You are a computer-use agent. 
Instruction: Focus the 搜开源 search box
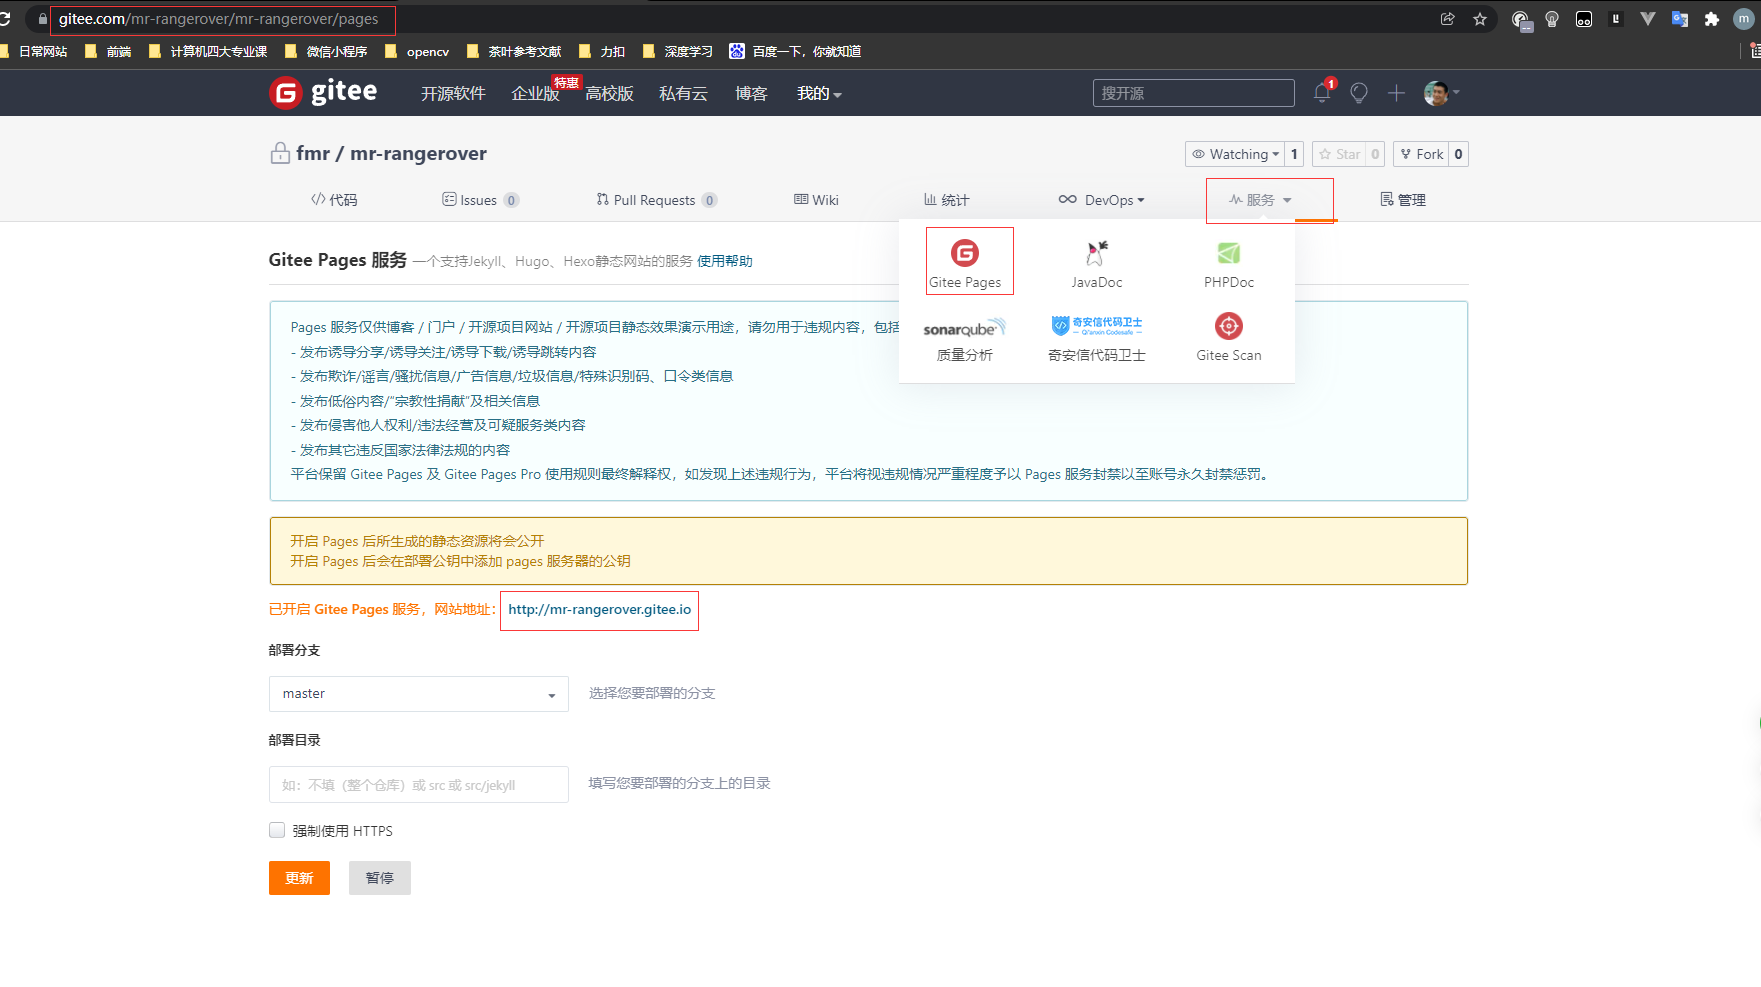1193,93
